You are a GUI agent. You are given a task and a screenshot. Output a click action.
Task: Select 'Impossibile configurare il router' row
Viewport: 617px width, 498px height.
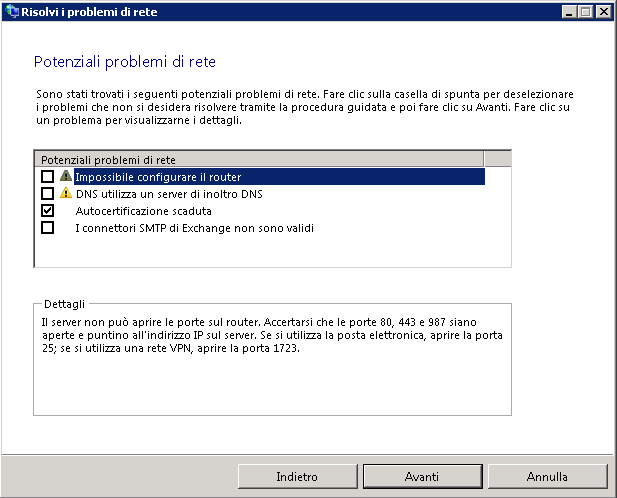click(279, 177)
